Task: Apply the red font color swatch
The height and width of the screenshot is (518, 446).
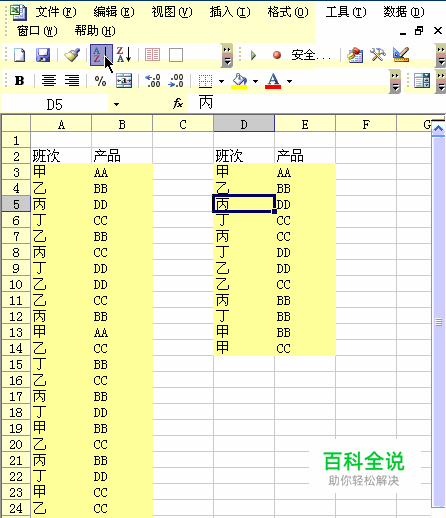Action: click(x=273, y=81)
